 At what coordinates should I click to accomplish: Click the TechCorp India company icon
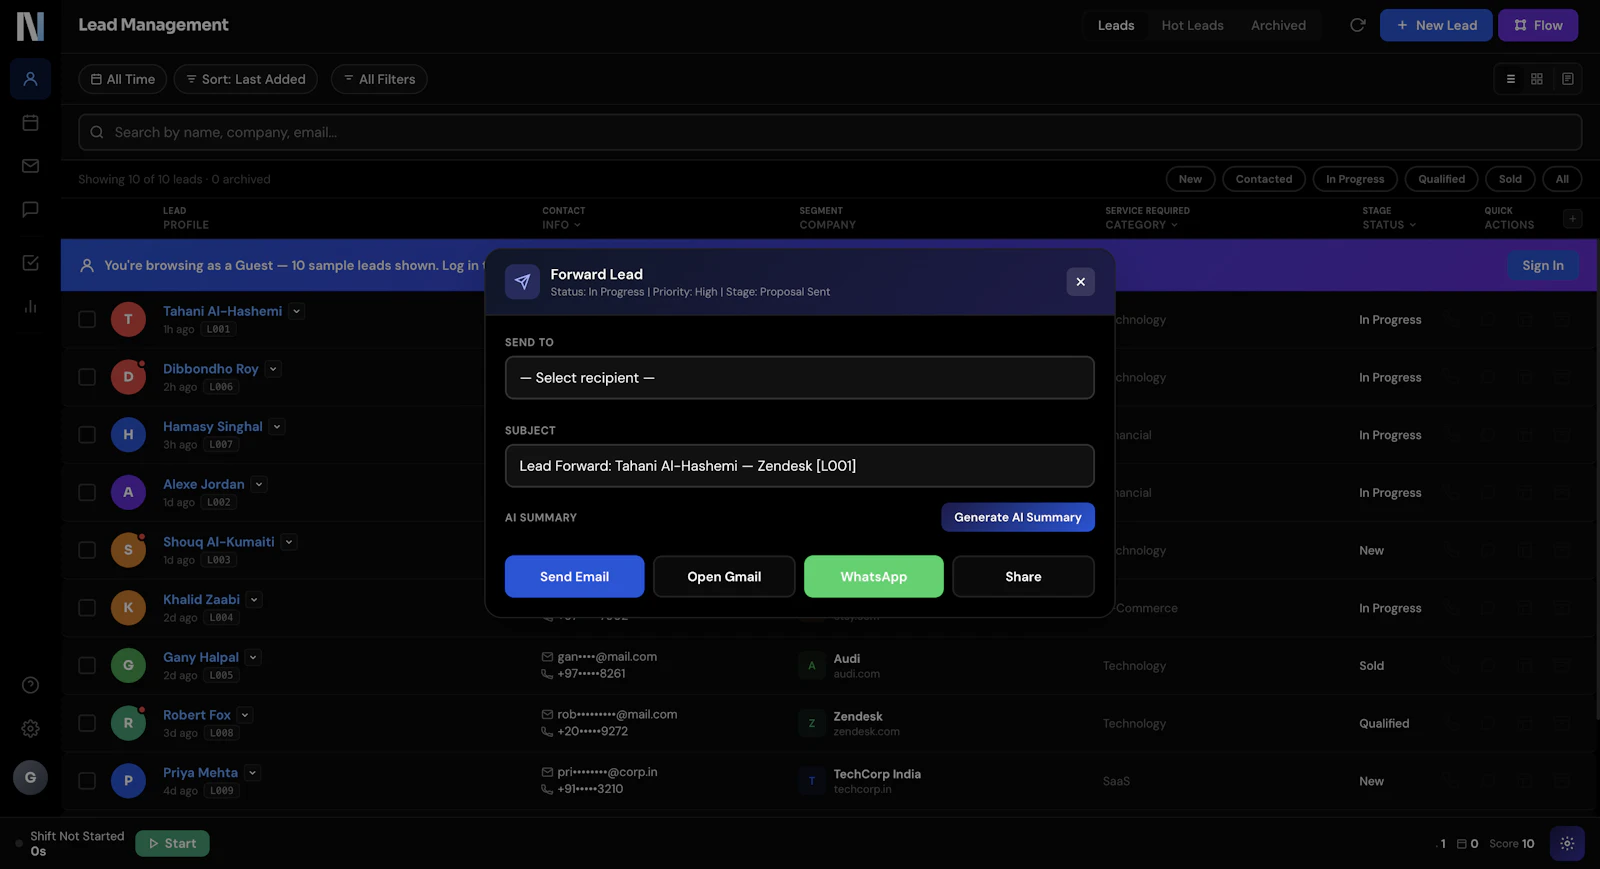(812, 781)
